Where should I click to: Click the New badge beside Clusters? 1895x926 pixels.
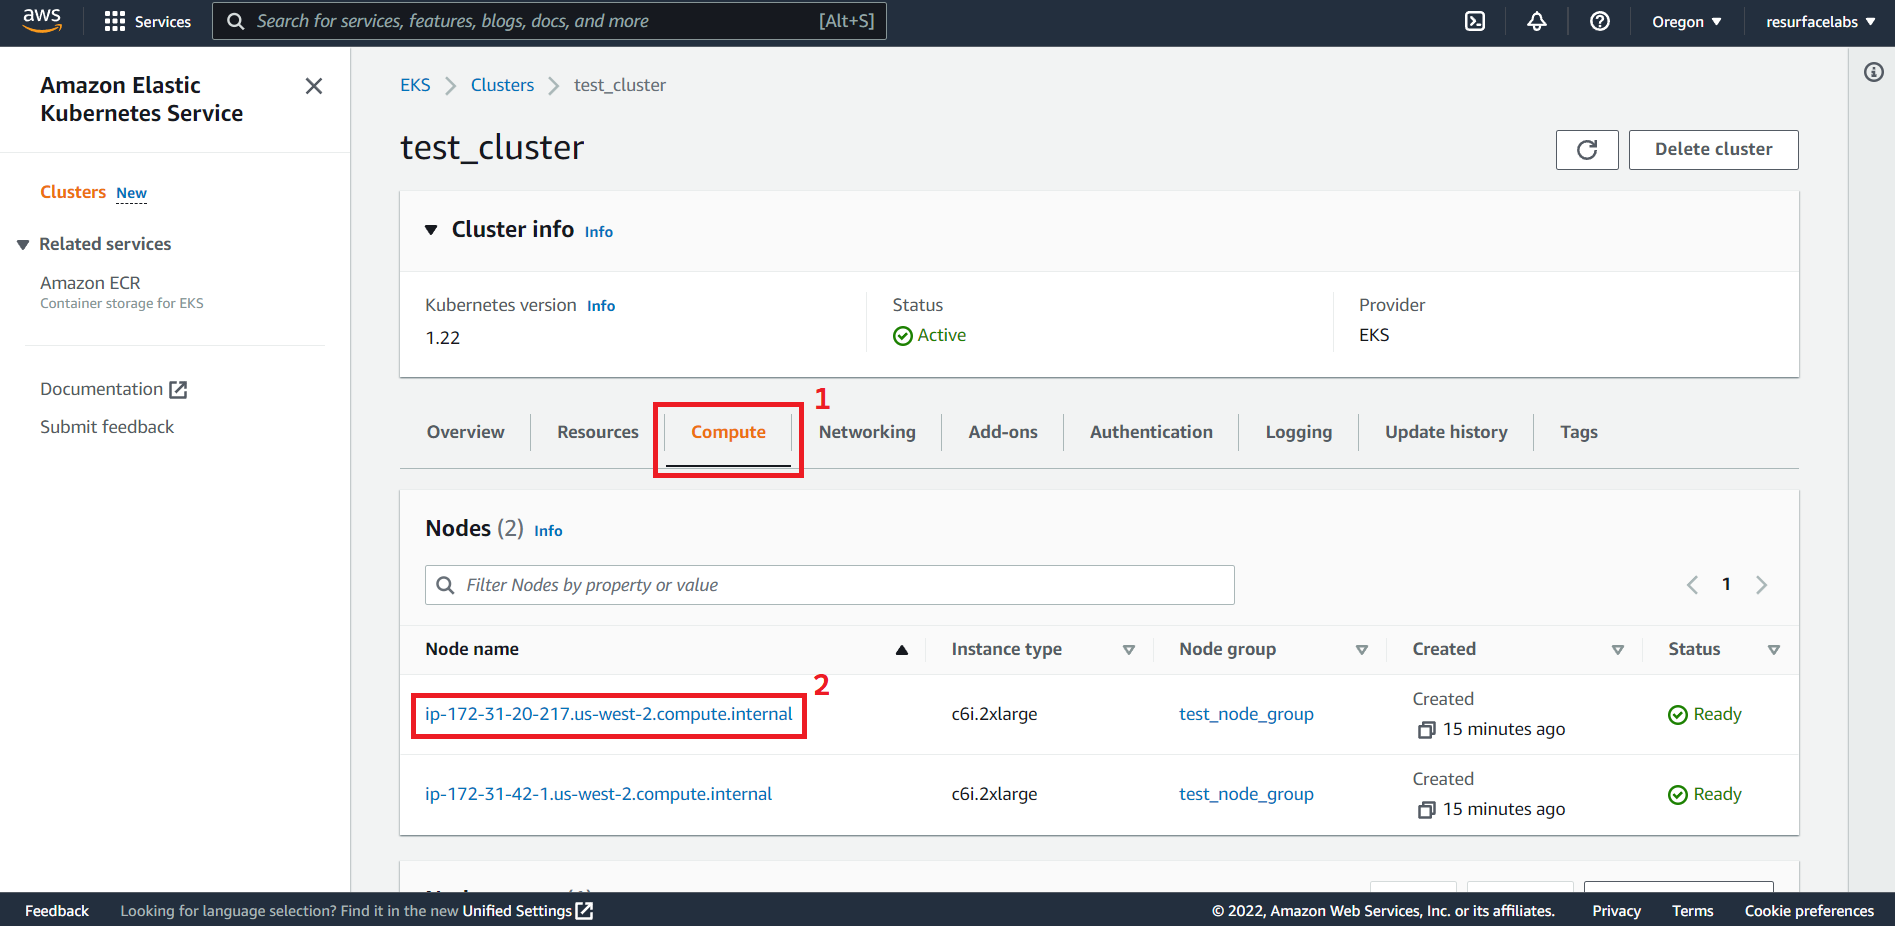(131, 193)
